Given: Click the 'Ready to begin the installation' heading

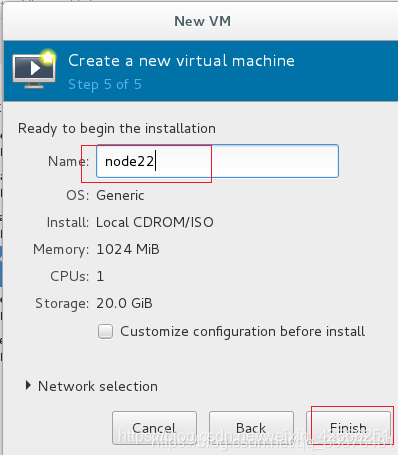Looking at the screenshot, I should pyautogui.click(x=117, y=128).
